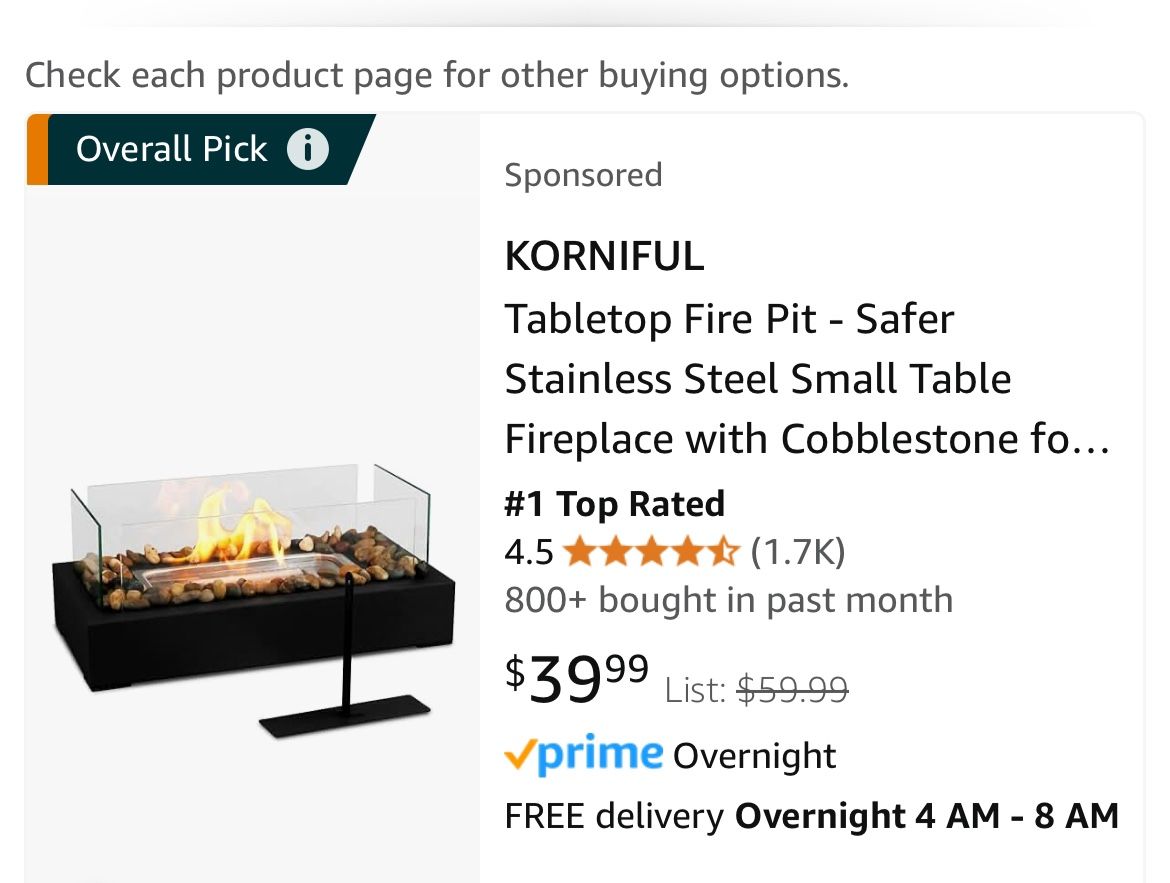Screen dimensions: 1170x883
Task: Click the 4.5 rating number
Action: tap(529, 551)
